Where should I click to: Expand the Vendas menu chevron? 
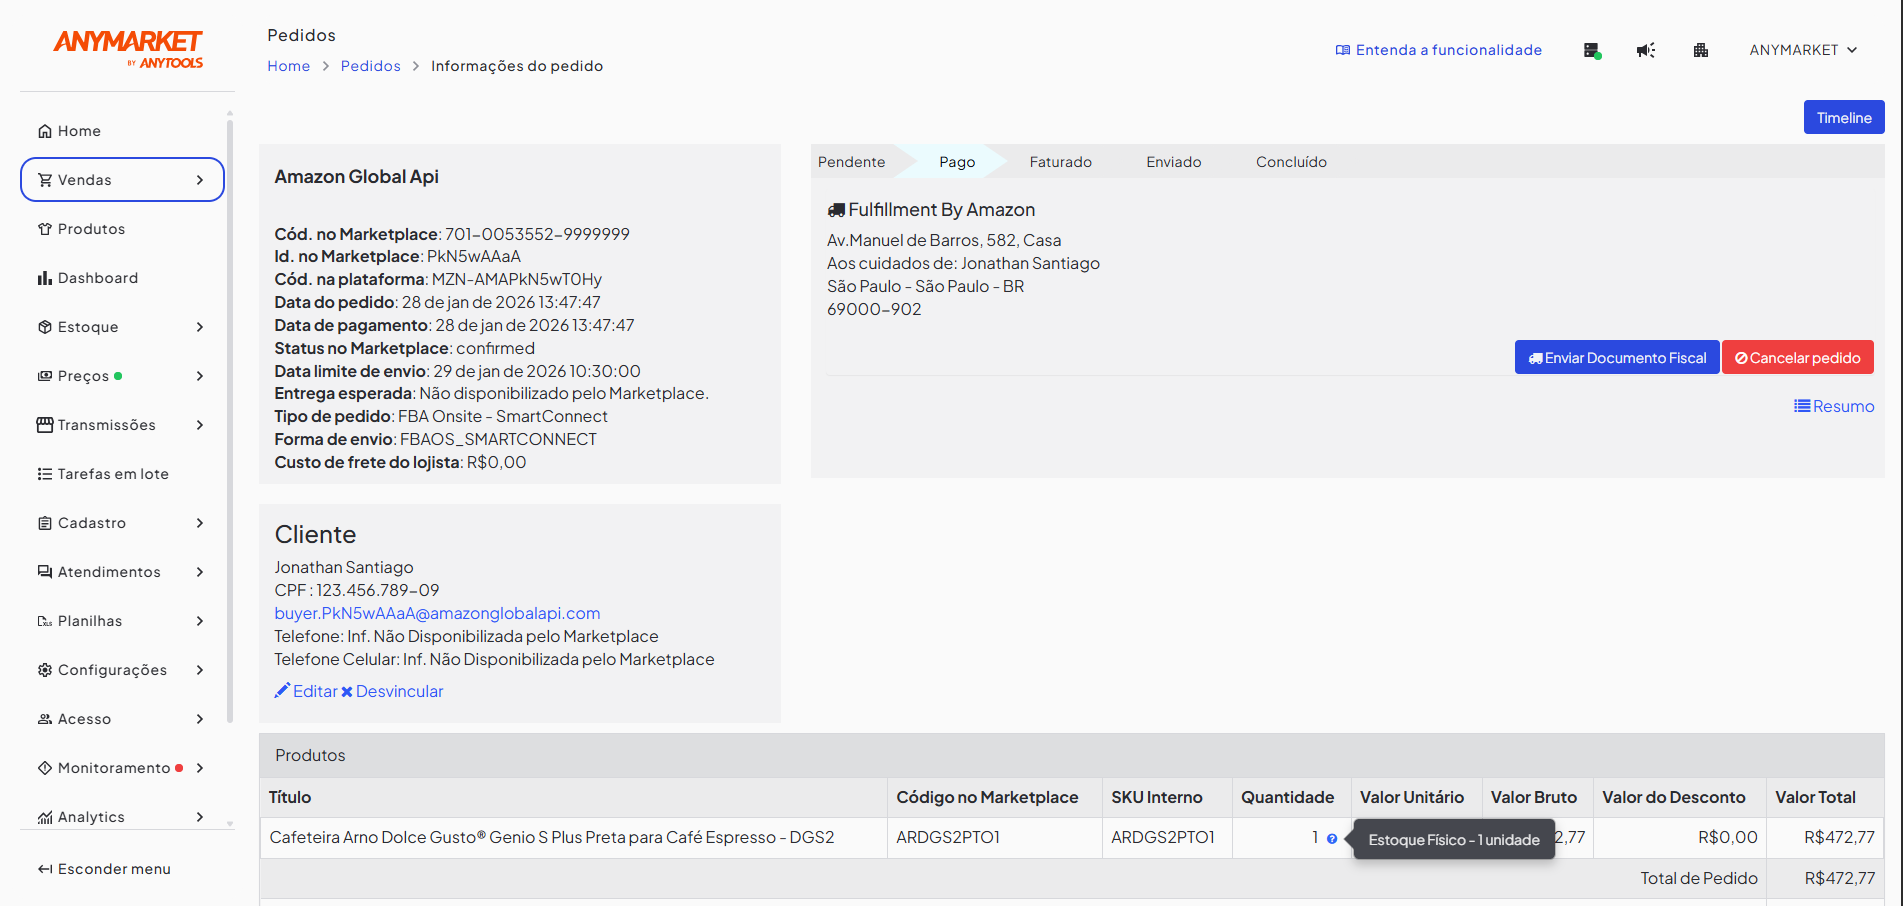pyautogui.click(x=200, y=180)
